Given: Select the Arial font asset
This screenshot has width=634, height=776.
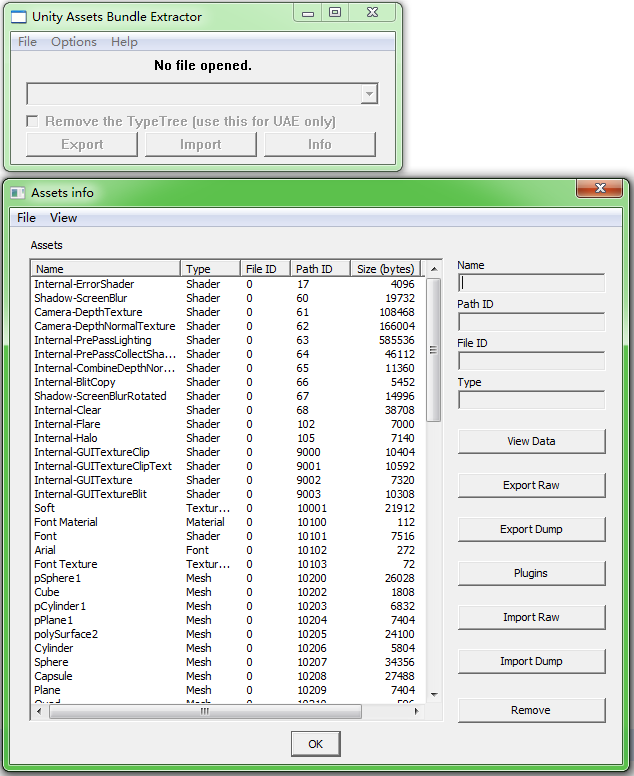Looking at the screenshot, I should click(228, 550).
